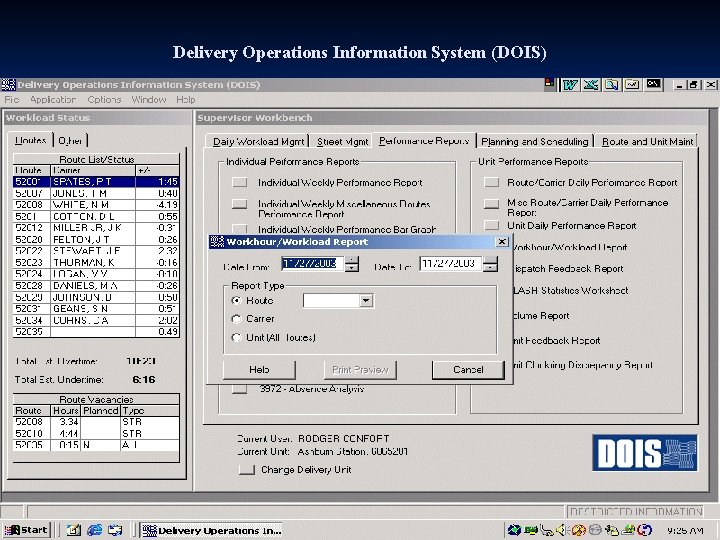Select the THURMAN, K route row

point(96,262)
